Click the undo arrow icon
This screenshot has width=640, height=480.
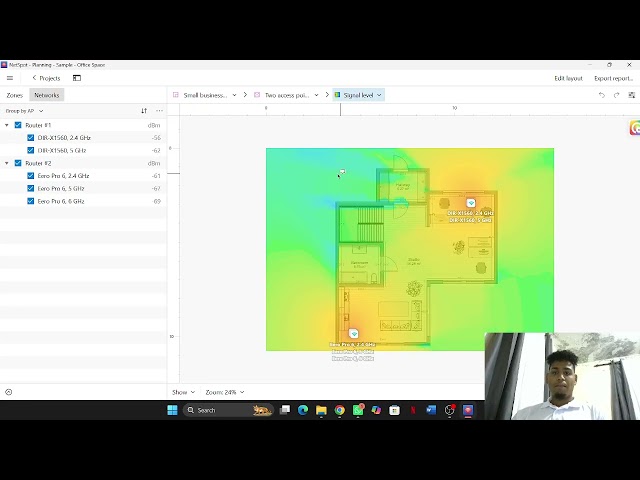coord(602,95)
